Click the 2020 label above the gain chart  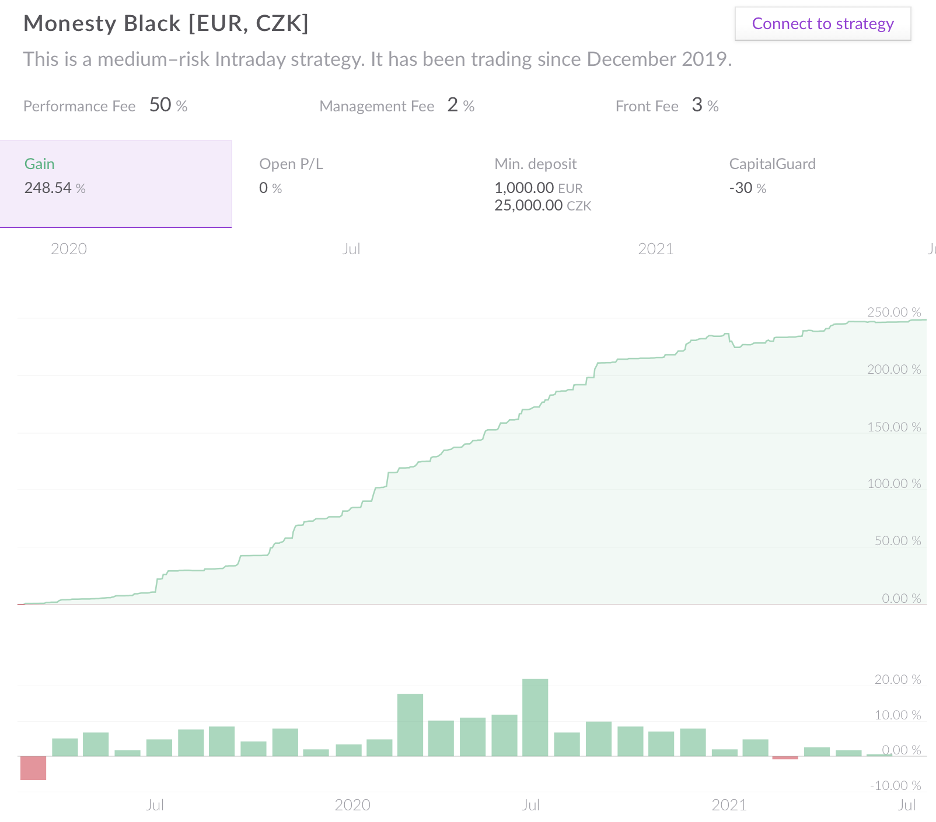[x=69, y=249]
